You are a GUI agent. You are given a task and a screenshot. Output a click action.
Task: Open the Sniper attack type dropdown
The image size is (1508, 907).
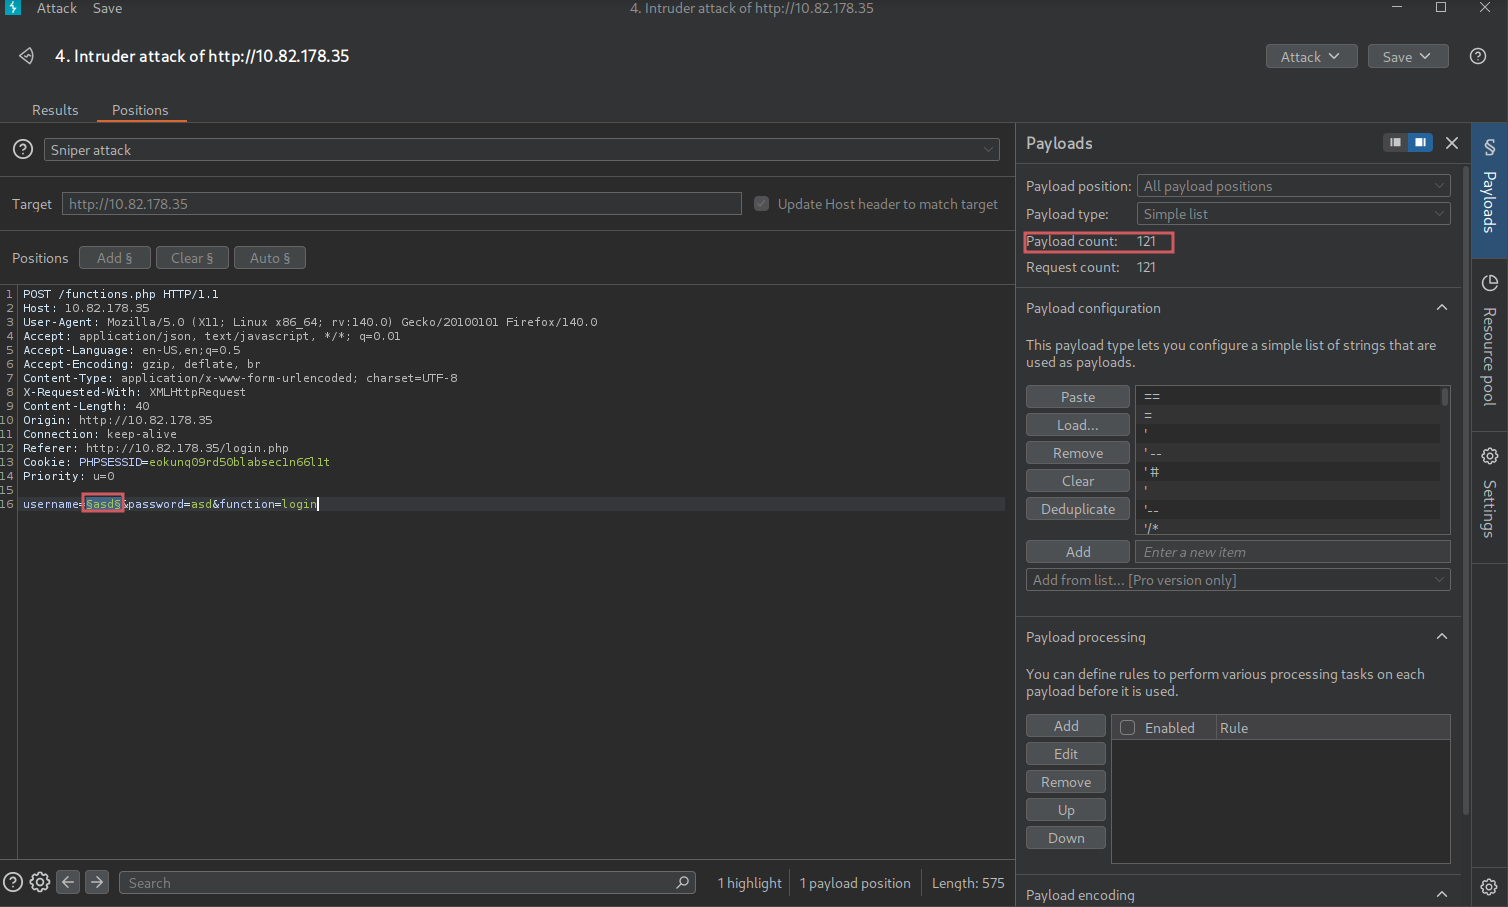point(521,150)
